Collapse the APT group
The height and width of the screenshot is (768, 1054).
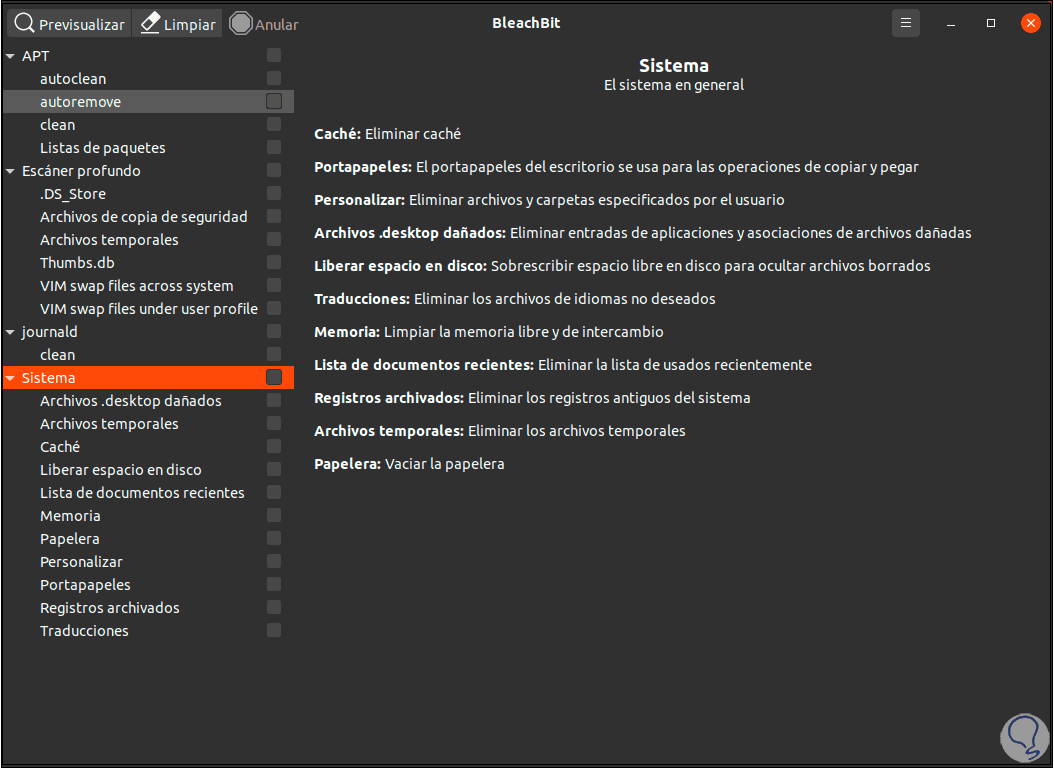click(x=11, y=56)
